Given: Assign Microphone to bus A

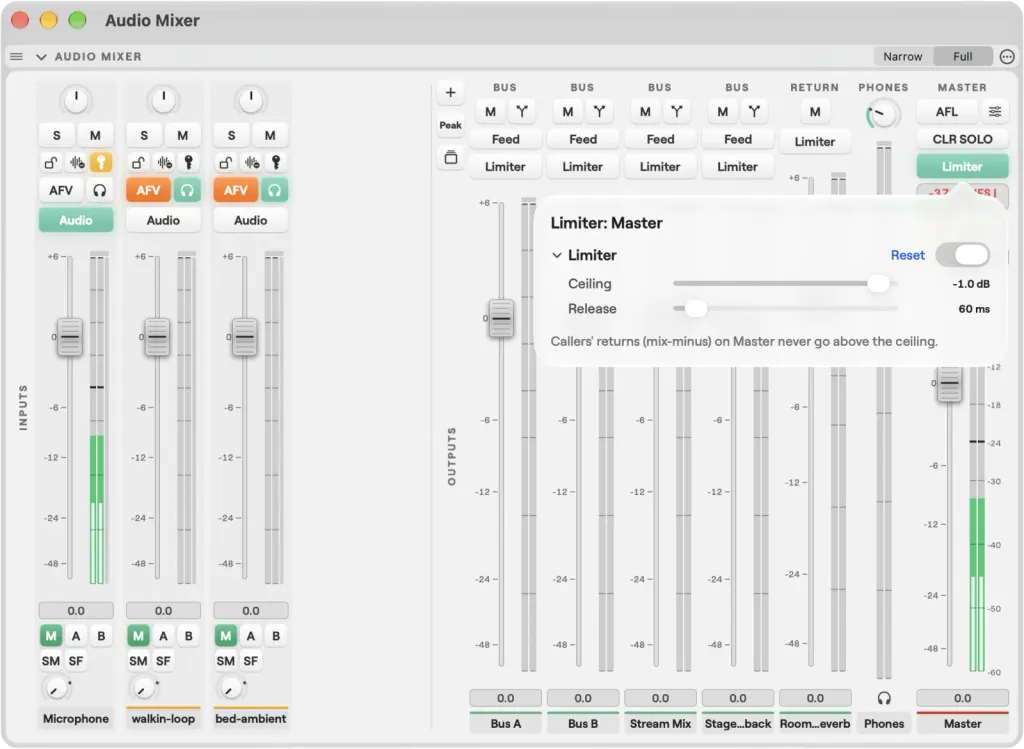Looking at the screenshot, I should tap(76, 636).
